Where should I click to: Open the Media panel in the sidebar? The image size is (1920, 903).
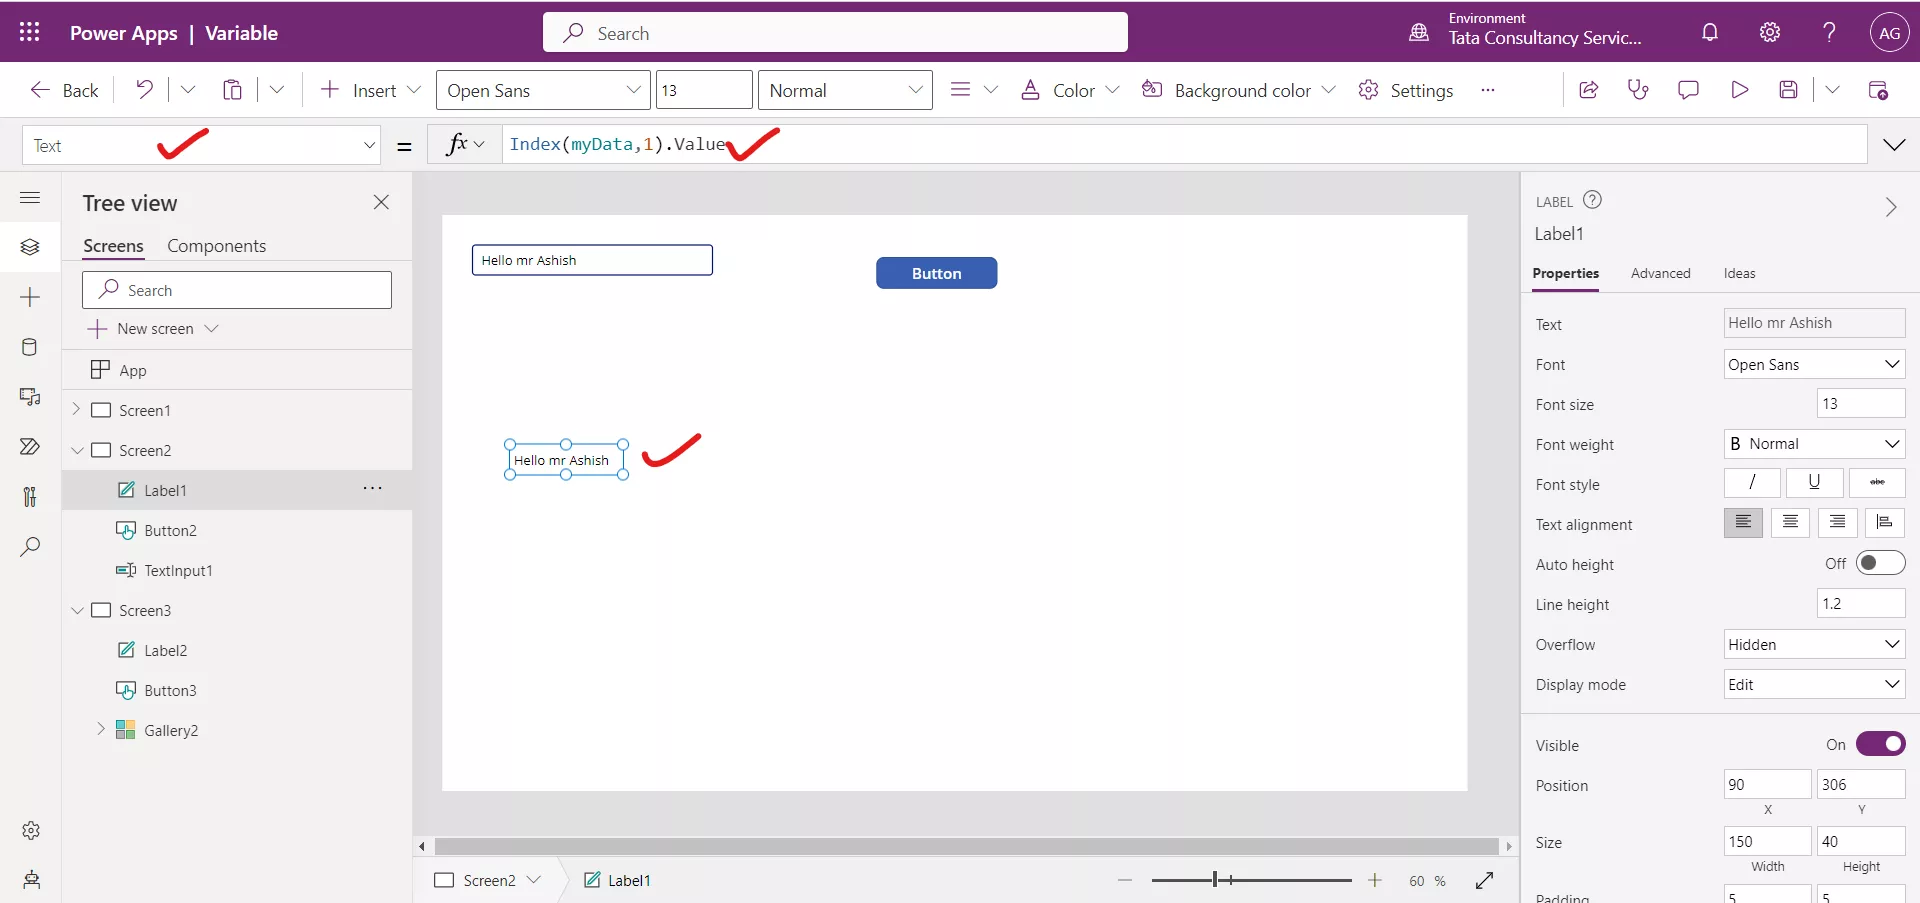(x=30, y=397)
